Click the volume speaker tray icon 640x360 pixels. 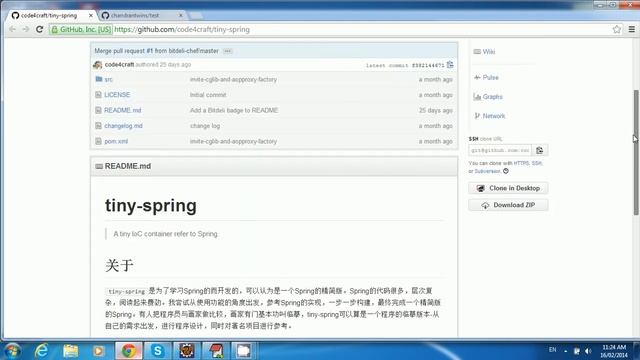588,351
